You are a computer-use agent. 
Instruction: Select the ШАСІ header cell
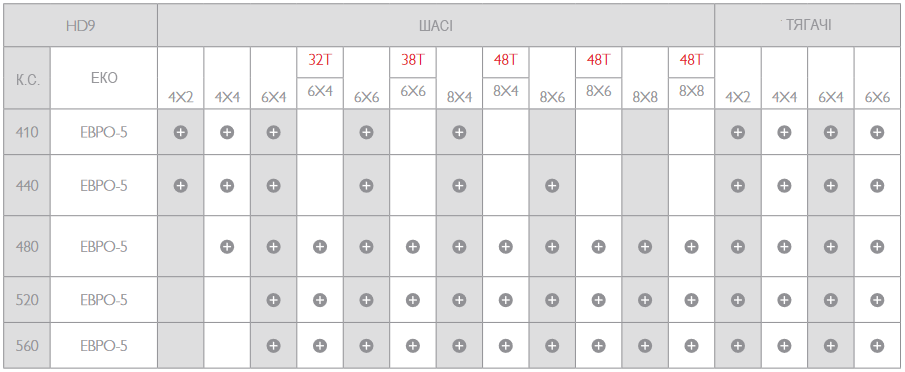(x=436, y=26)
